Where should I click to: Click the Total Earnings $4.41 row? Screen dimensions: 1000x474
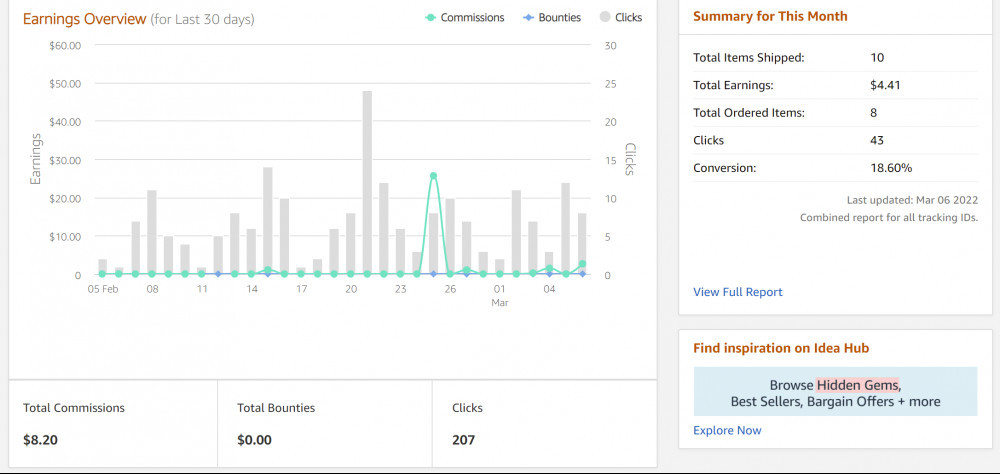tap(835, 85)
